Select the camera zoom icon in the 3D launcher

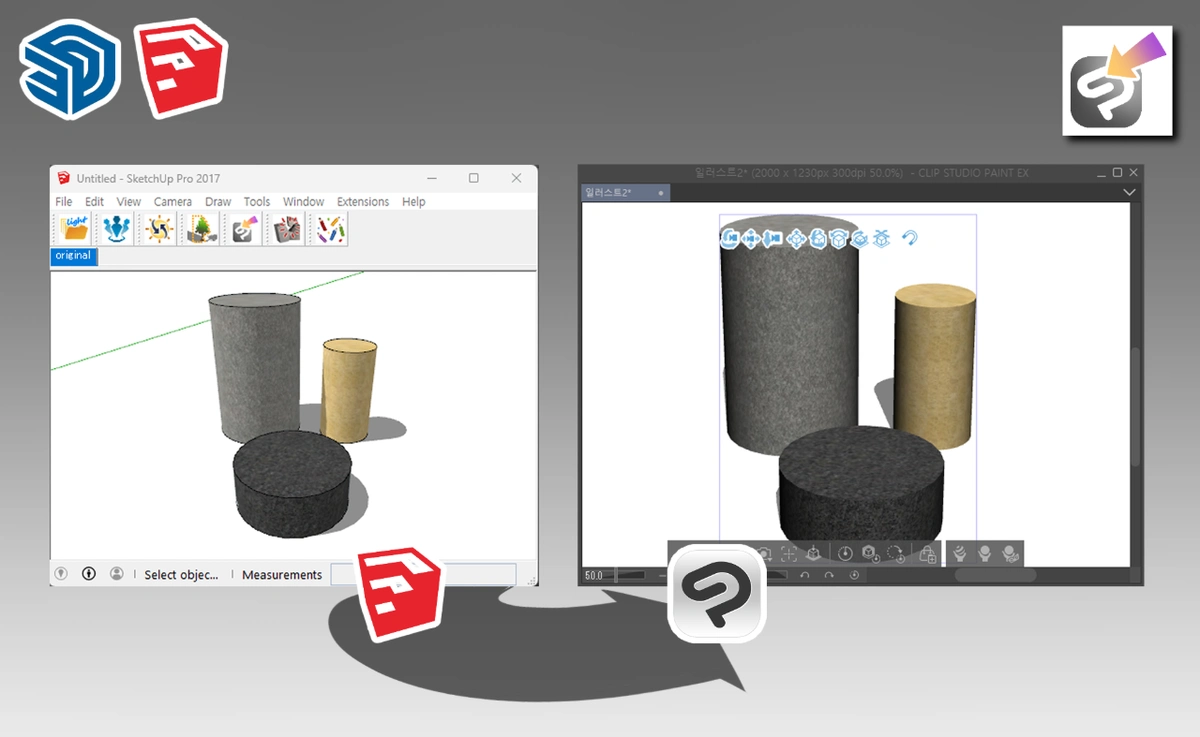771,238
